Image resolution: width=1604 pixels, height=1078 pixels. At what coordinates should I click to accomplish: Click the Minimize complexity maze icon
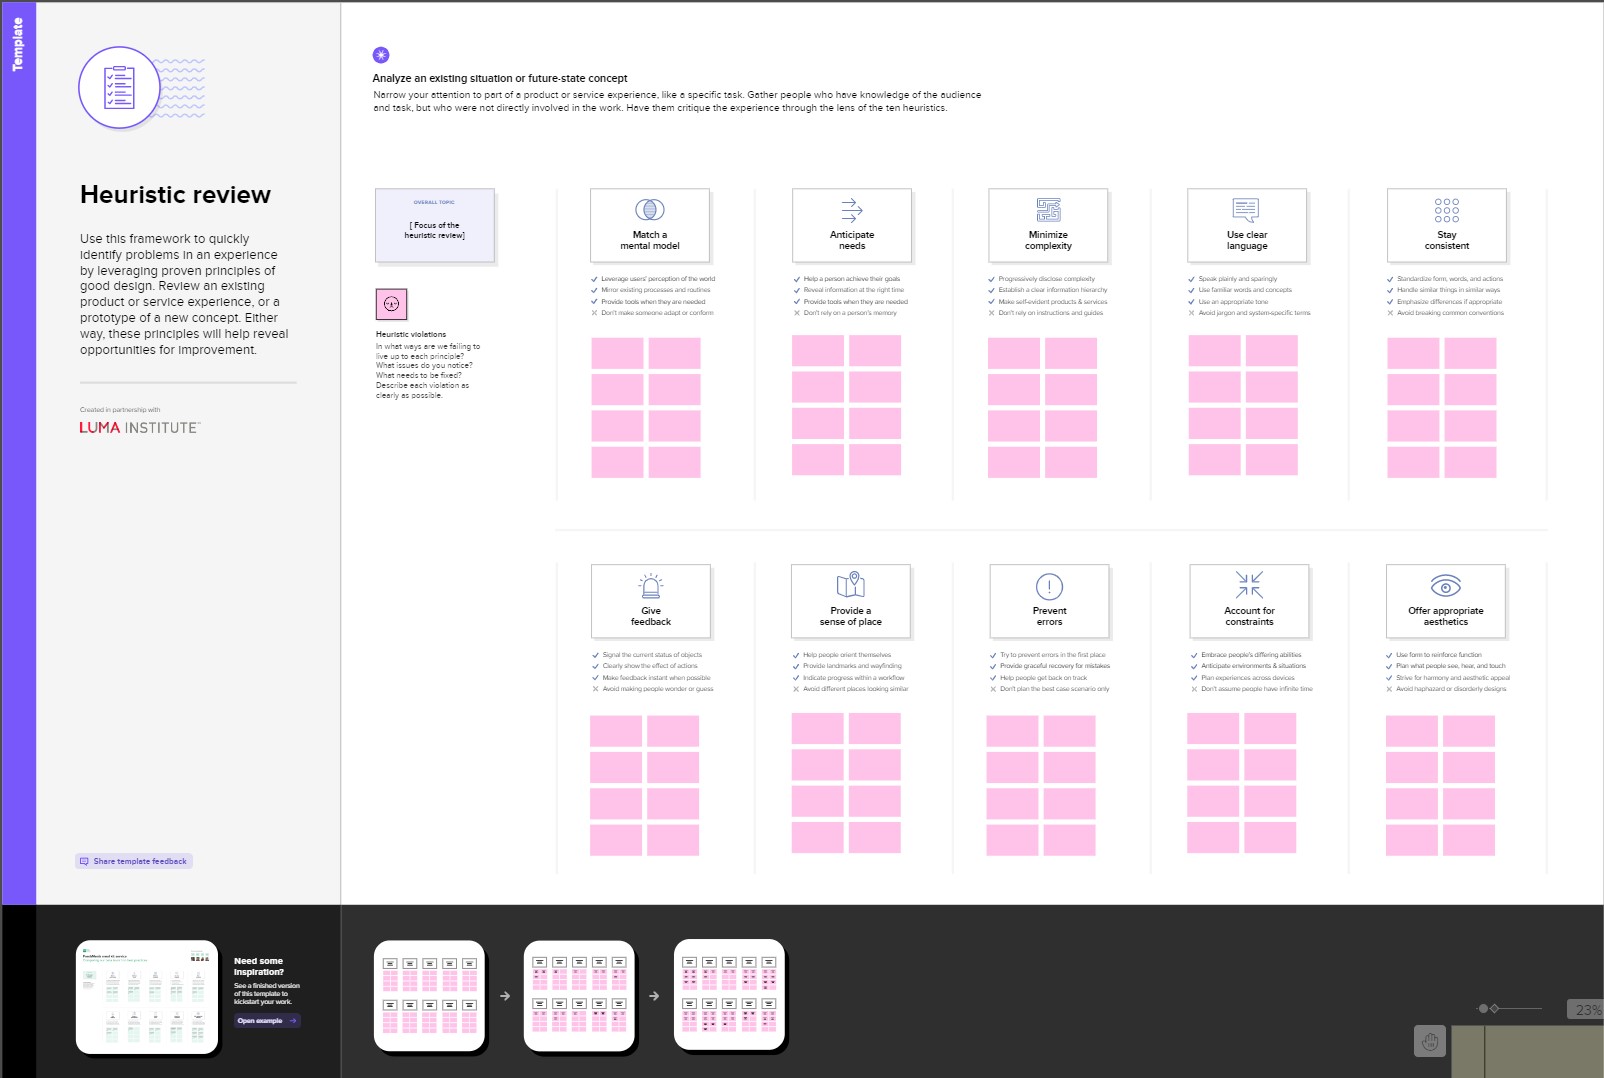point(1048,210)
